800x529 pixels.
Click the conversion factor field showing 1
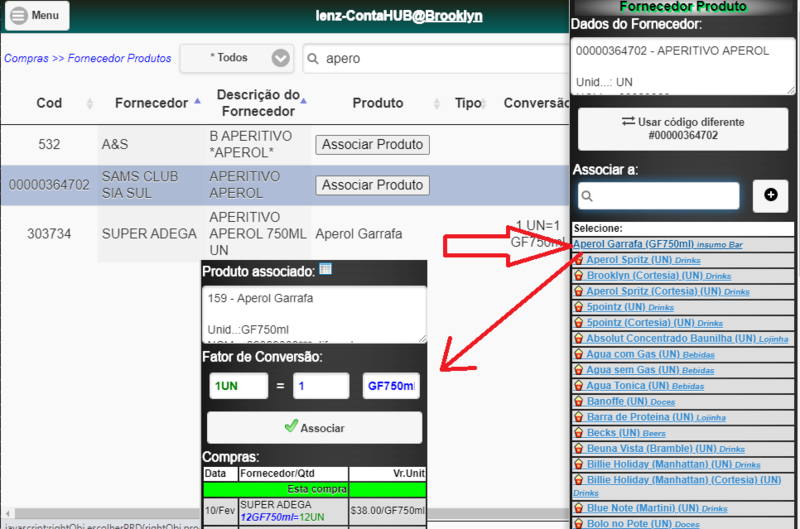[x=321, y=386]
